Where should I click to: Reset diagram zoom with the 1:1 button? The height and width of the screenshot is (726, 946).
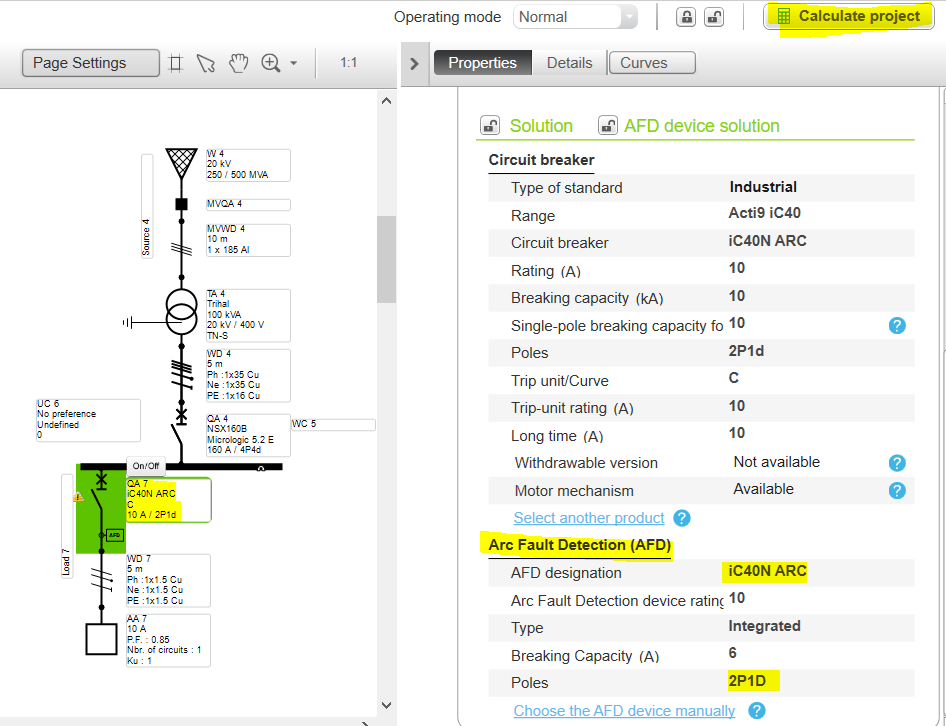pos(348,63)
